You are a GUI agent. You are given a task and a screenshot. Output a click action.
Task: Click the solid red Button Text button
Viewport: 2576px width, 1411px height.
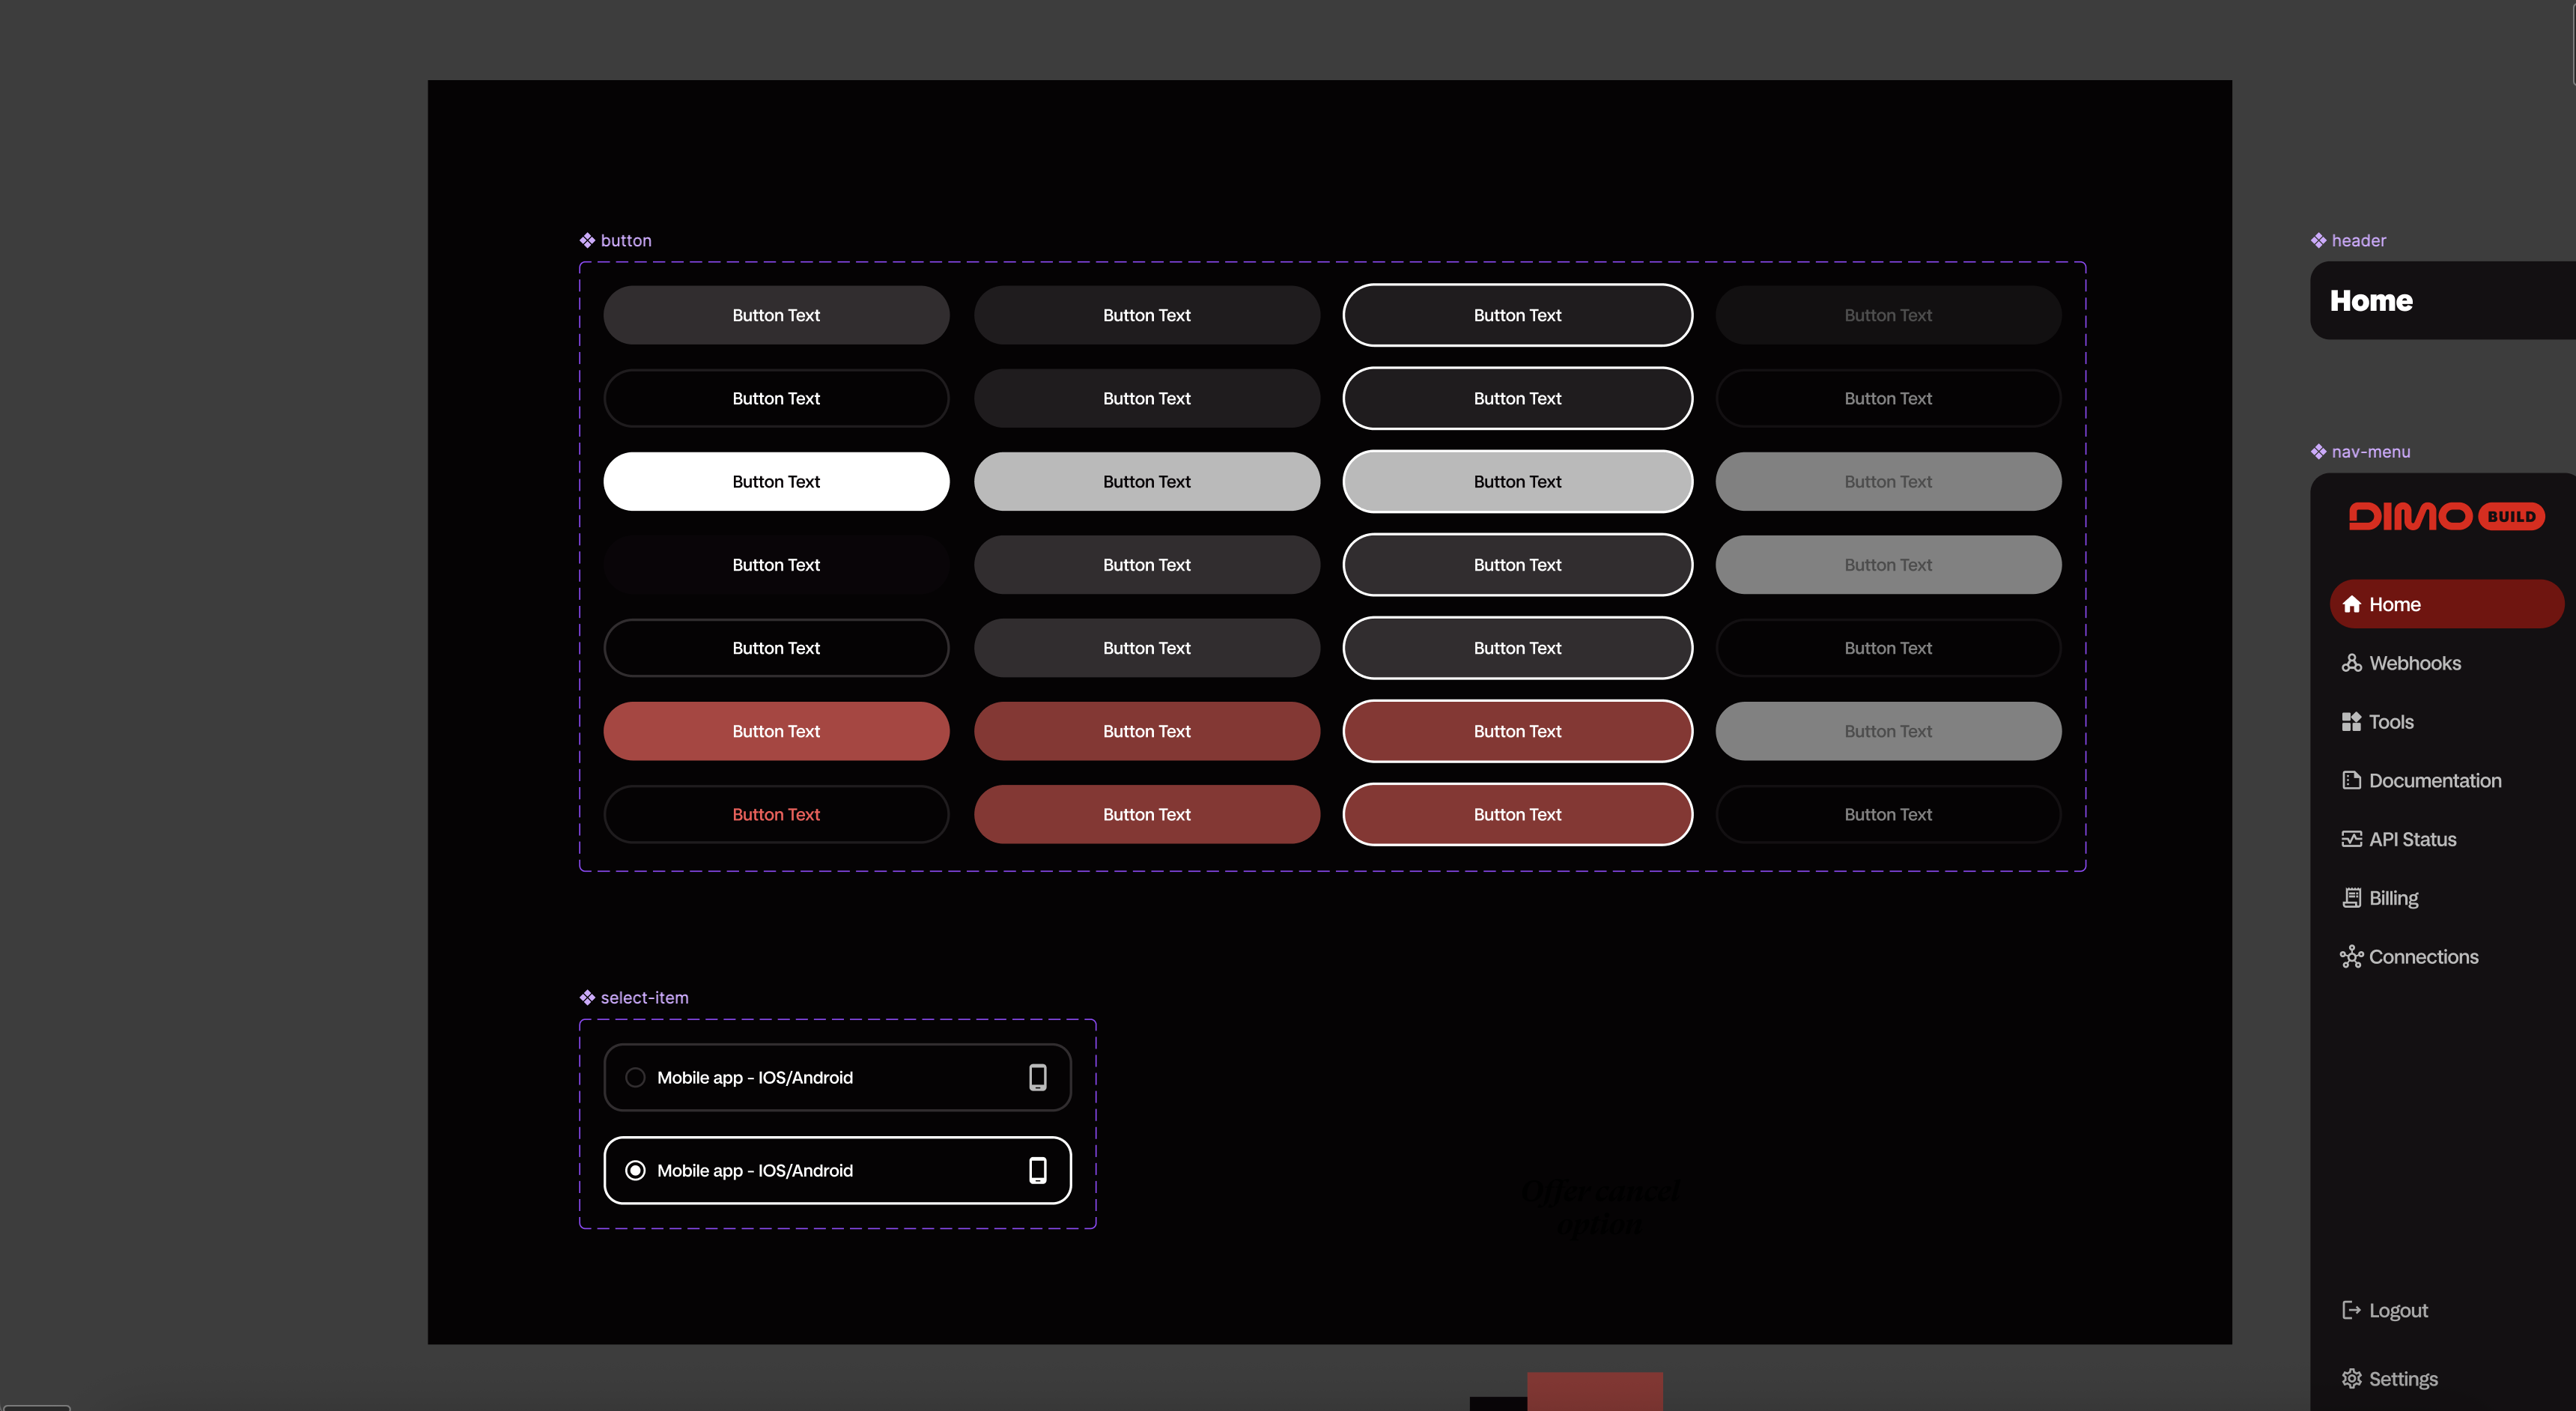click(775, 731)
